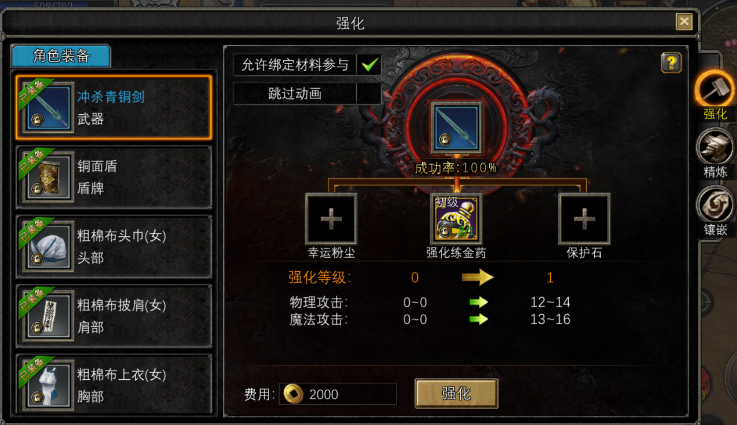The image size is (737, 425).
Task: Add 幸运粉尘 via the plus slot
Action: (331, 219)
